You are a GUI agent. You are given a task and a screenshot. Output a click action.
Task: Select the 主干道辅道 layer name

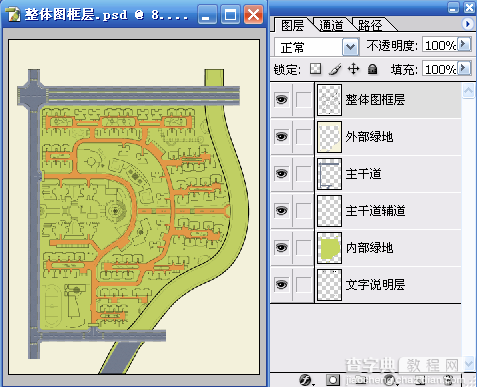click(x=375, y=211)
